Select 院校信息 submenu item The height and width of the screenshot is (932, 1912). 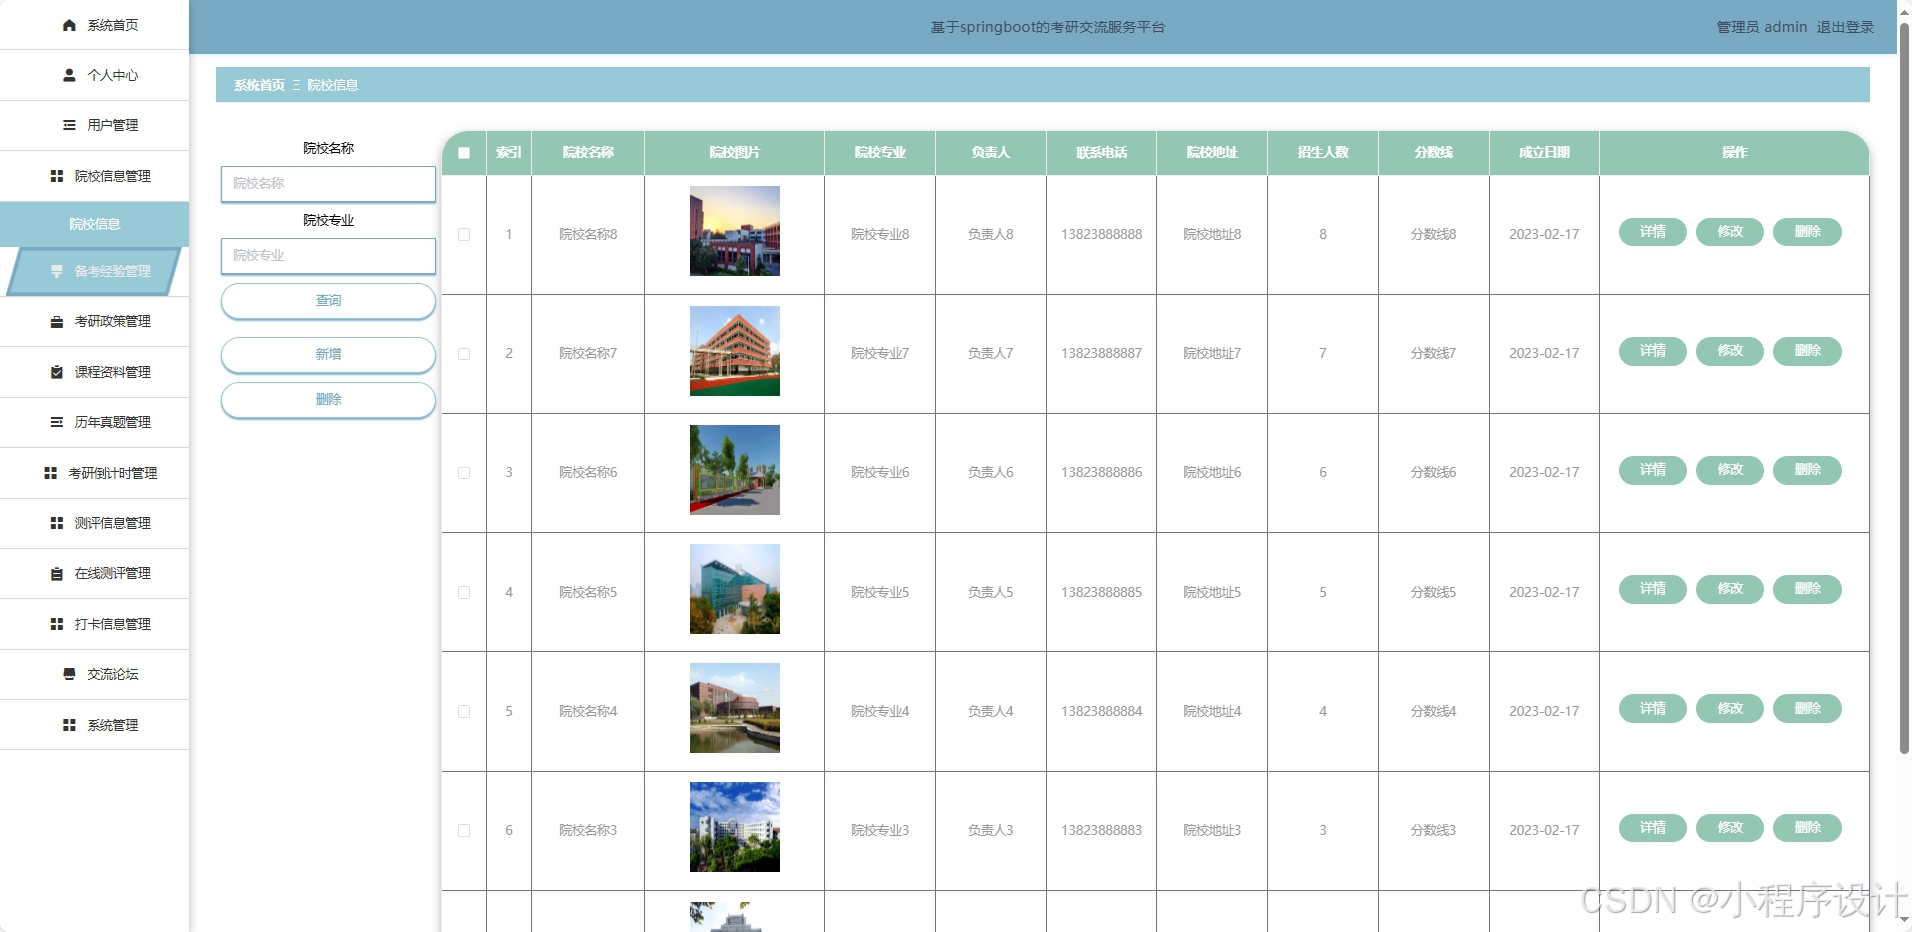(x=94, y=224)
